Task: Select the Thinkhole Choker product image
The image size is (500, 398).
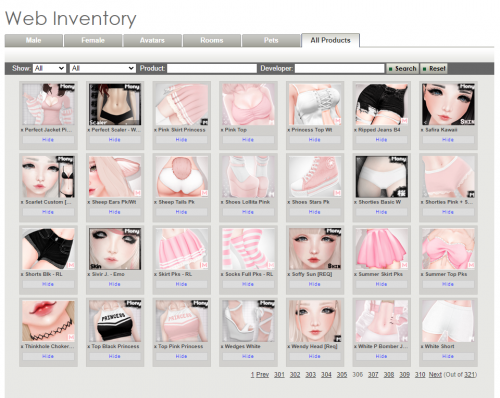Action: pyautogui.click(x=48, y=321)
